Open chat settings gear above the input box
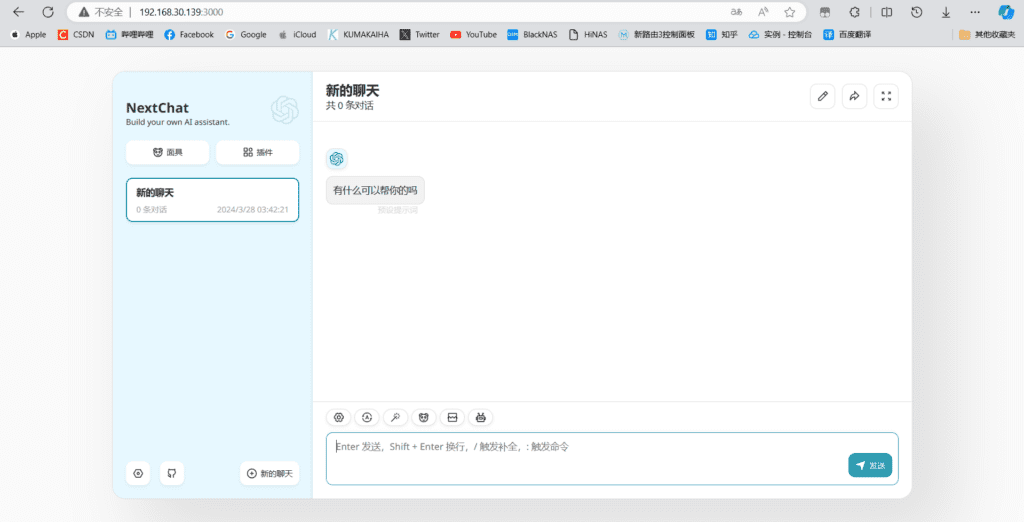 pyautogui.click(x=338, y=417)
